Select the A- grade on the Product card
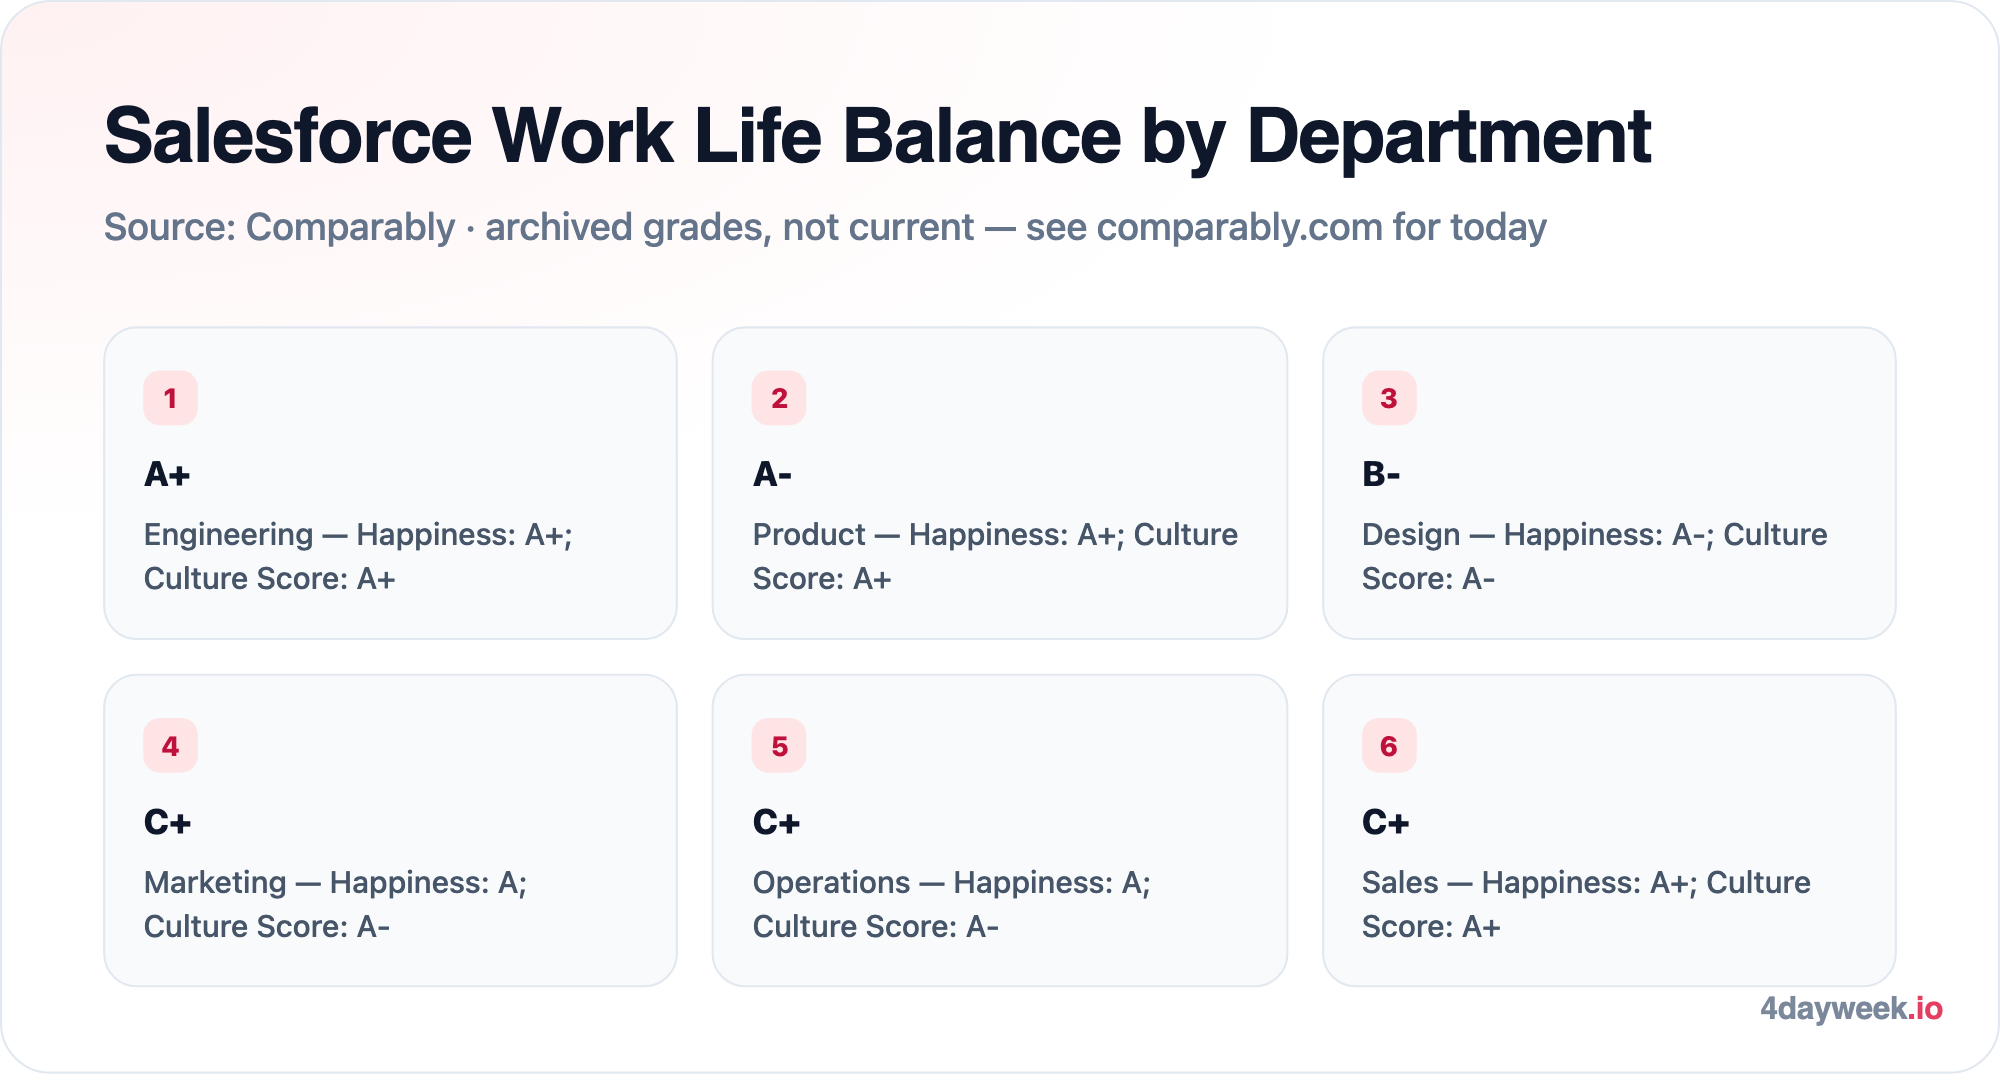Viewport: 2000px width, 1074px height. pyautogui.click(x=772, y=474)
